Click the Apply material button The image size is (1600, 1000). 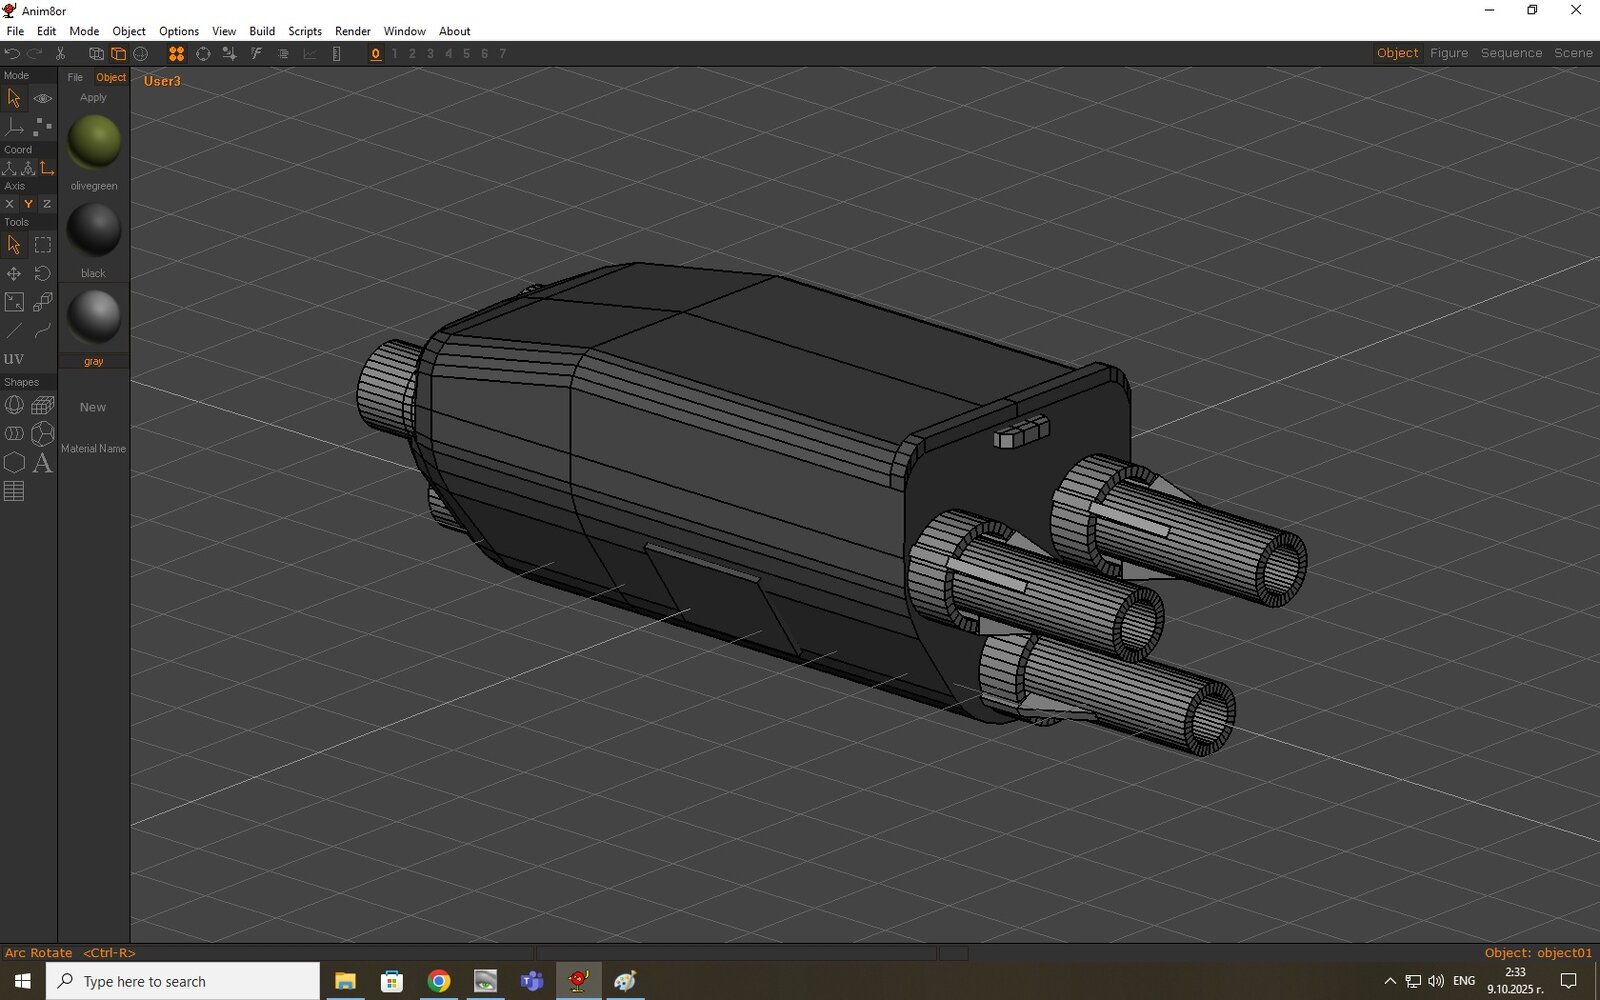(93, 97)
